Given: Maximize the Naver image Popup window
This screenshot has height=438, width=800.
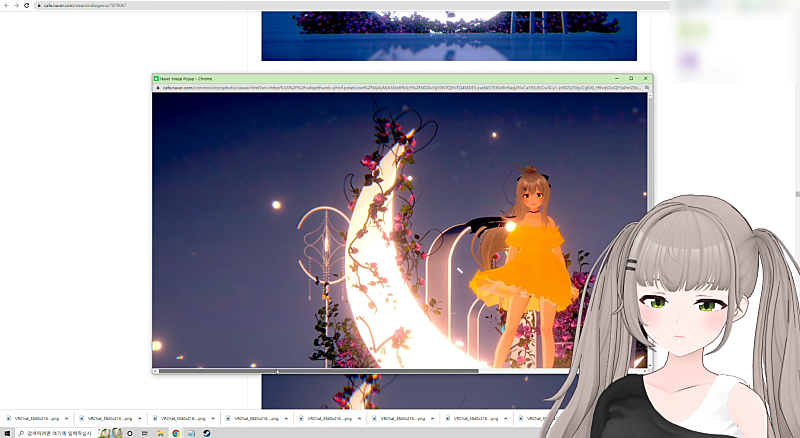Looking at the screenshot, I should tap(631, 77).
